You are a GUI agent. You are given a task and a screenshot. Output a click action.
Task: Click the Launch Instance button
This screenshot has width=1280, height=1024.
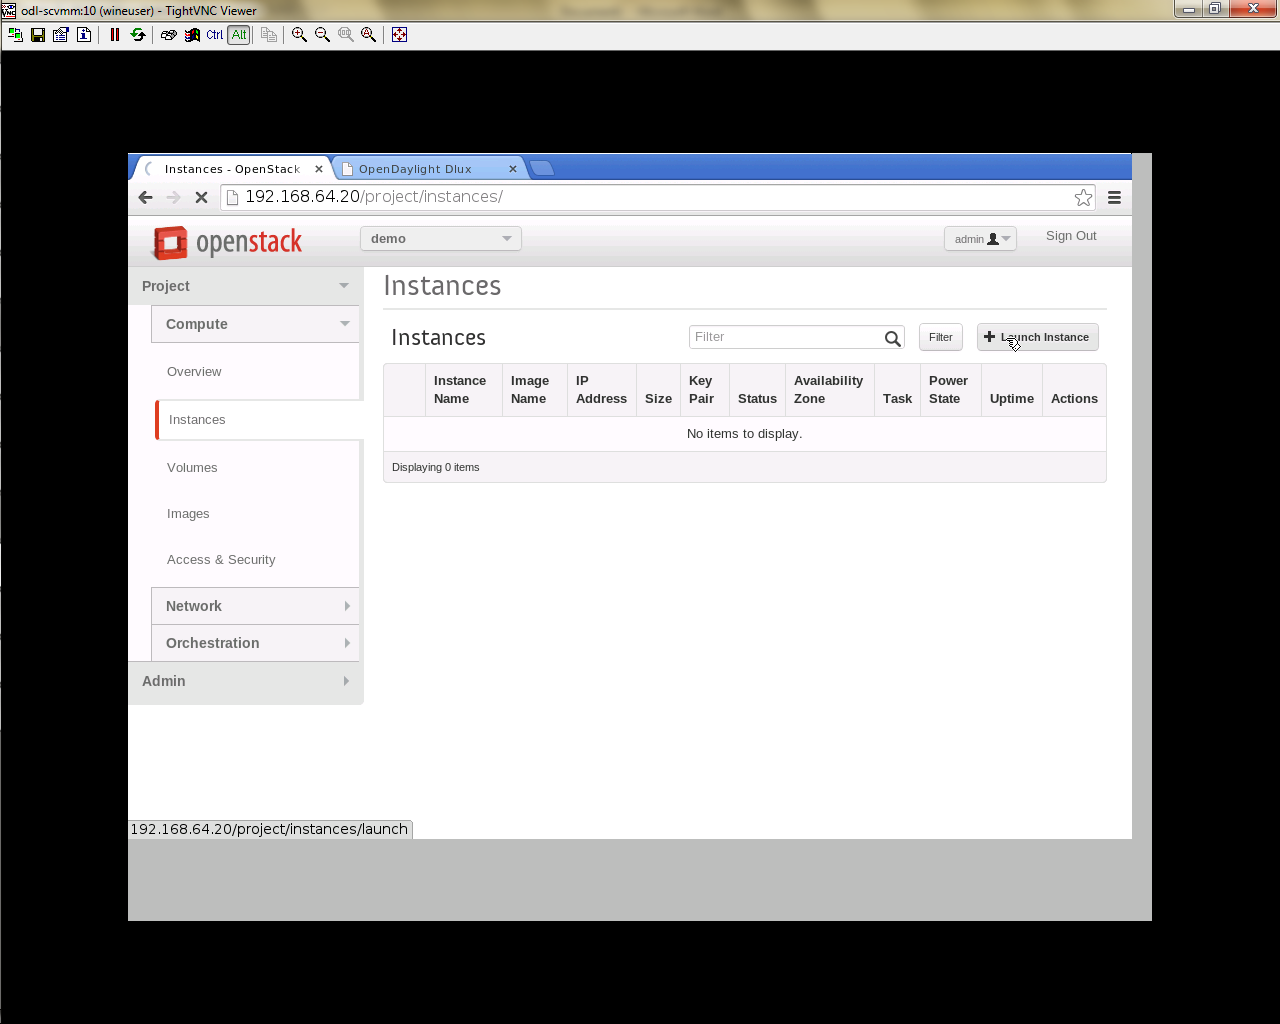1038,337
